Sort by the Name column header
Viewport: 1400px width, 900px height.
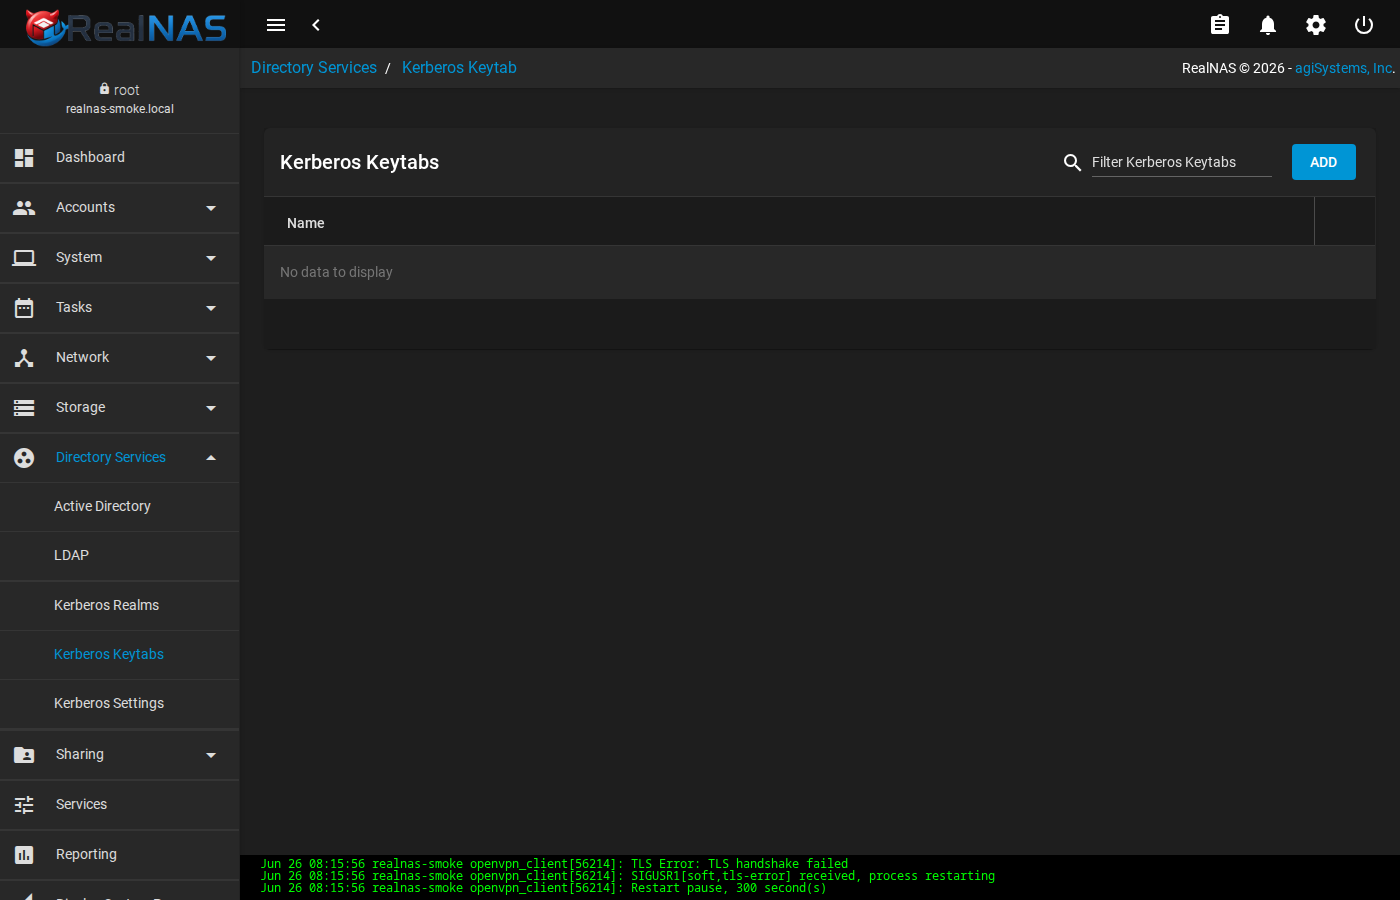(x=306, y=223)
